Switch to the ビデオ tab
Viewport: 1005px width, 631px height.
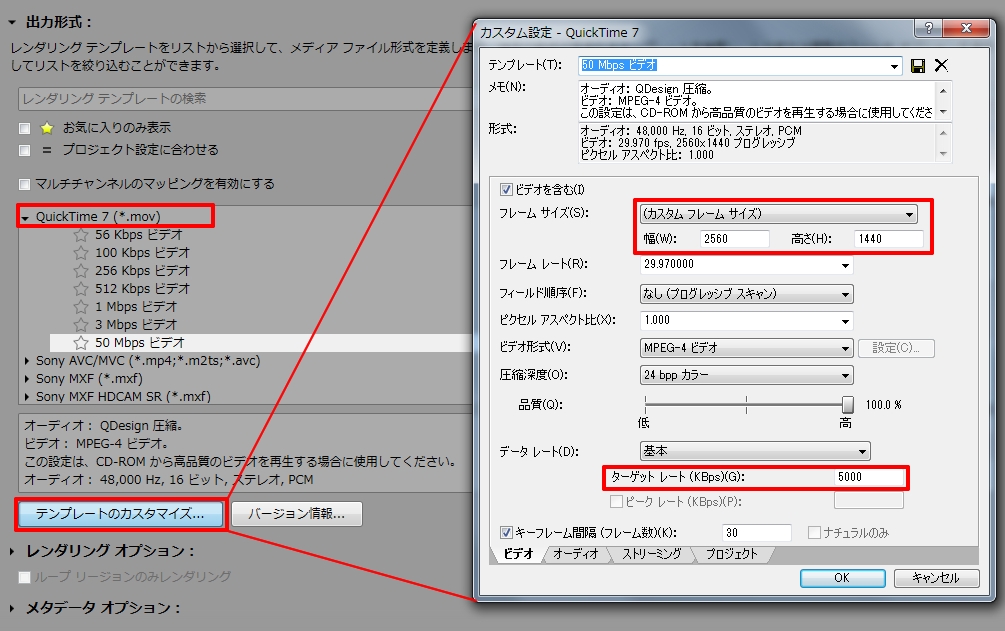click(x=518, y=554)
